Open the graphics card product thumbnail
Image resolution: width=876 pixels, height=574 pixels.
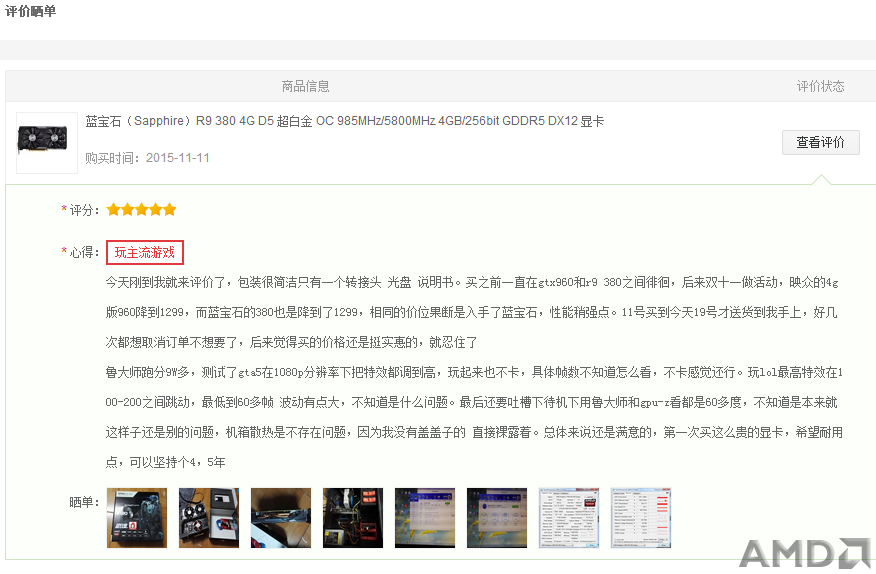tap(46, 143)
